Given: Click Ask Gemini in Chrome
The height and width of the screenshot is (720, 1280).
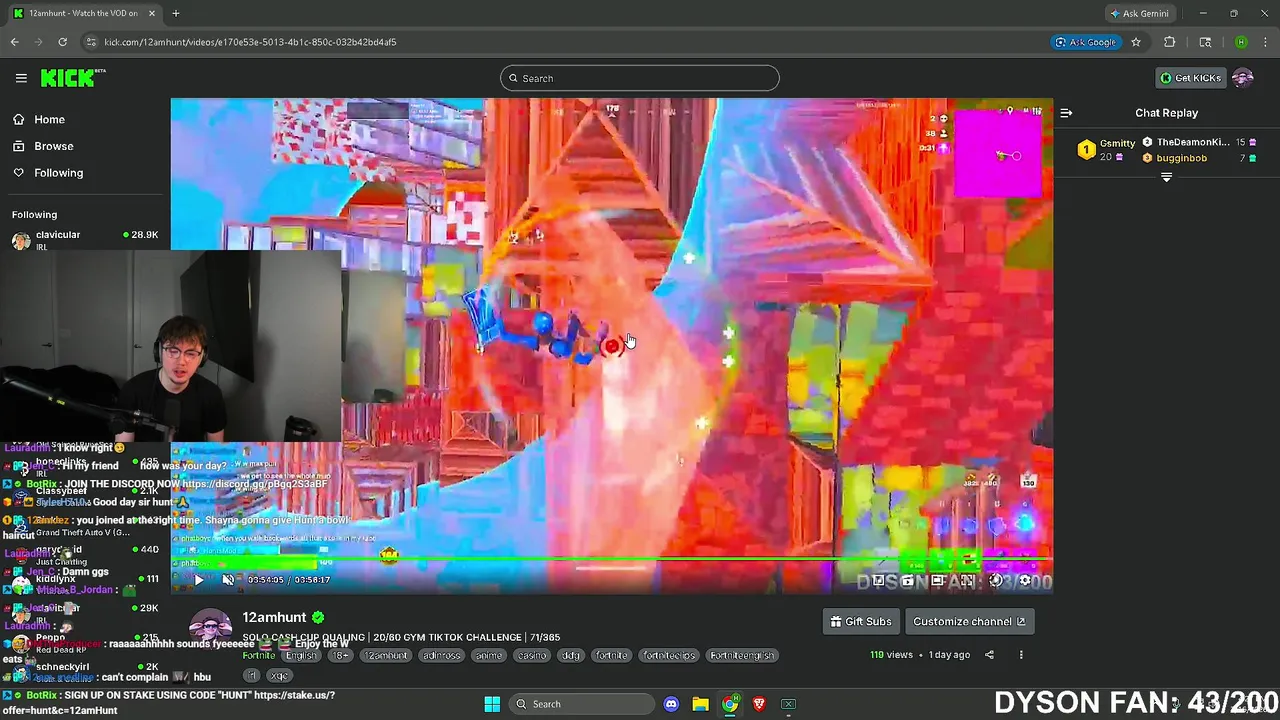Looking at the screenshot, I should 1139,13.
